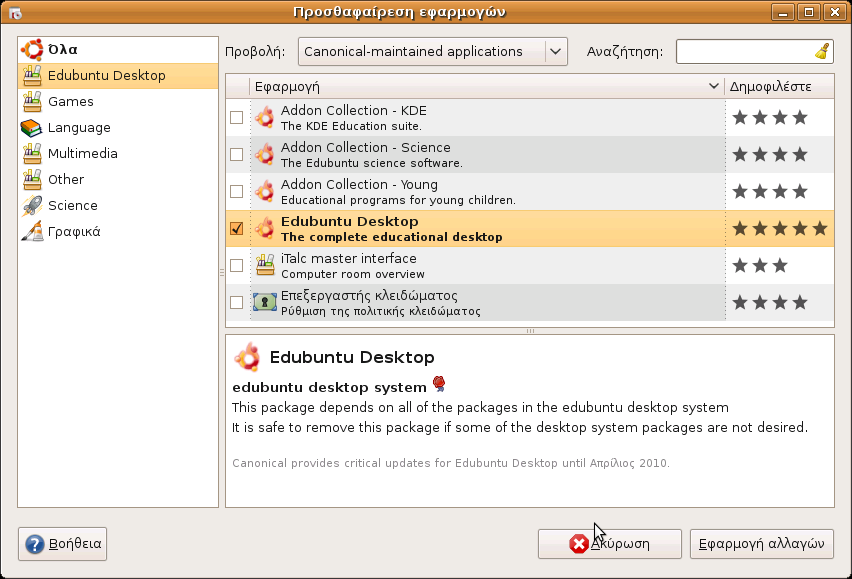Select the Other category

[118, 180]
